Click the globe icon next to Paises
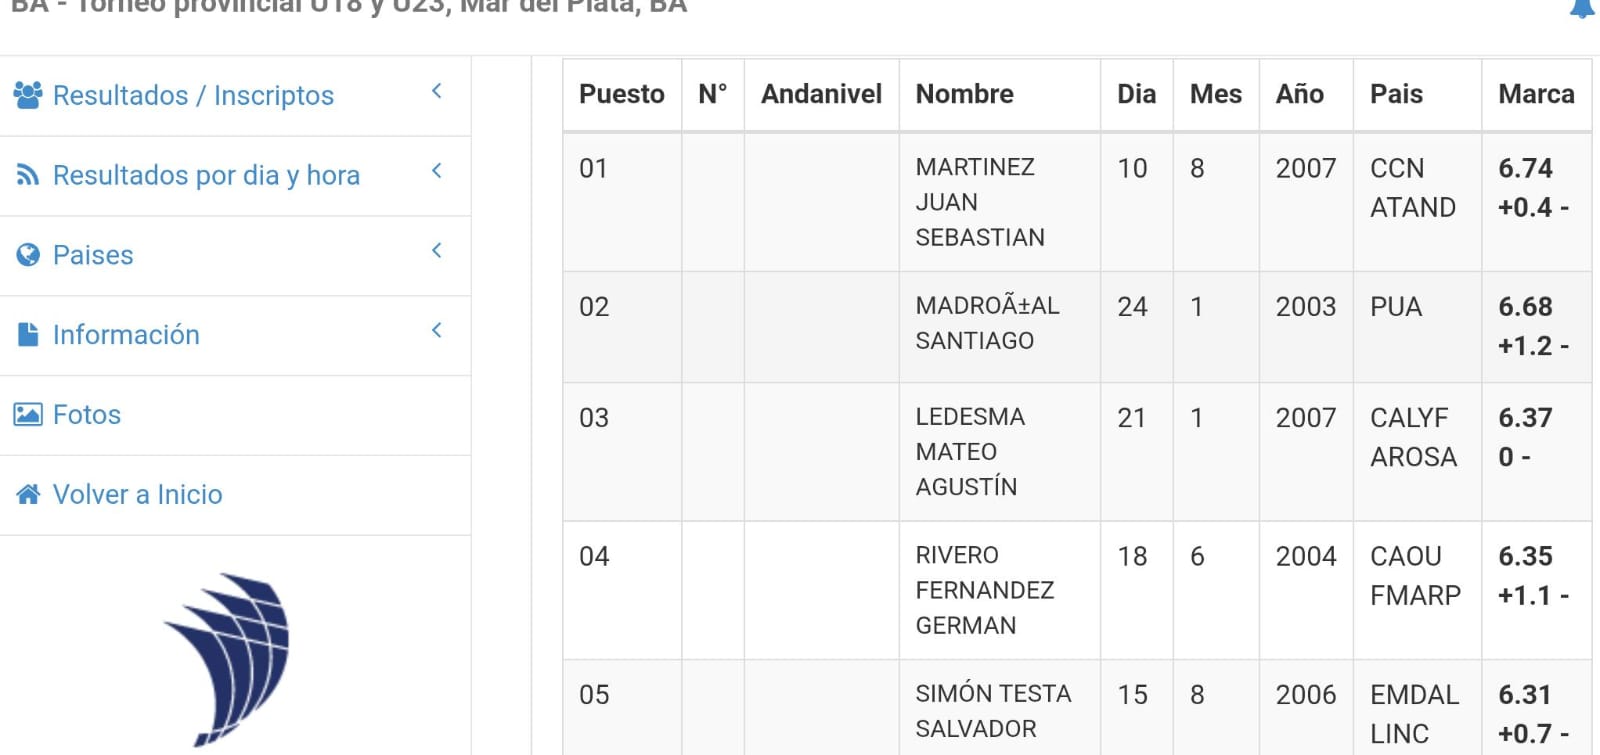Screen dimensions: 1600x755 tap(28, 255)
